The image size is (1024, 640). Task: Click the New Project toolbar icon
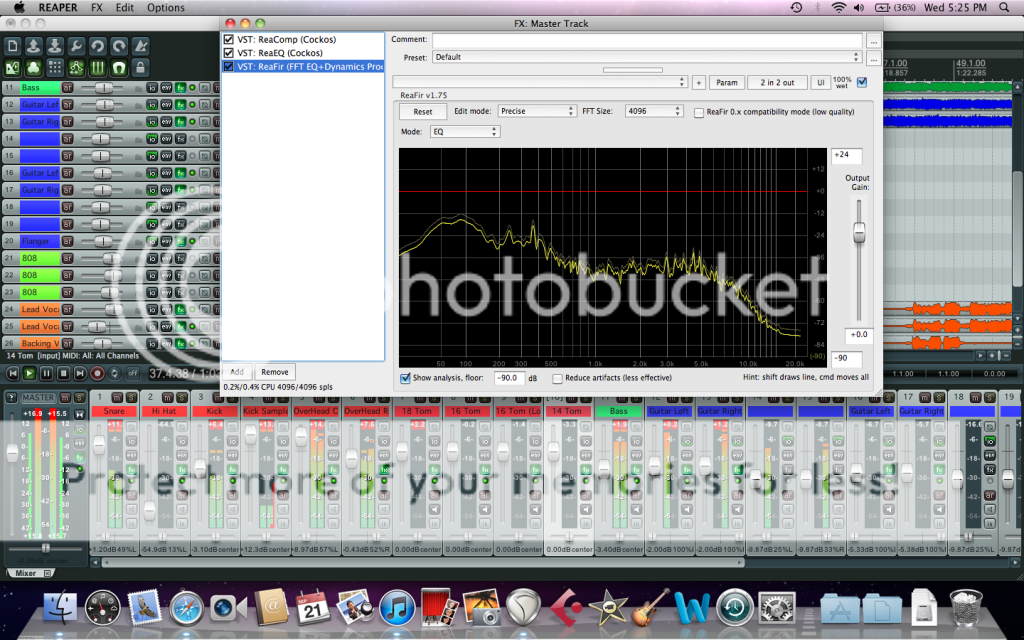coord(12,46)
